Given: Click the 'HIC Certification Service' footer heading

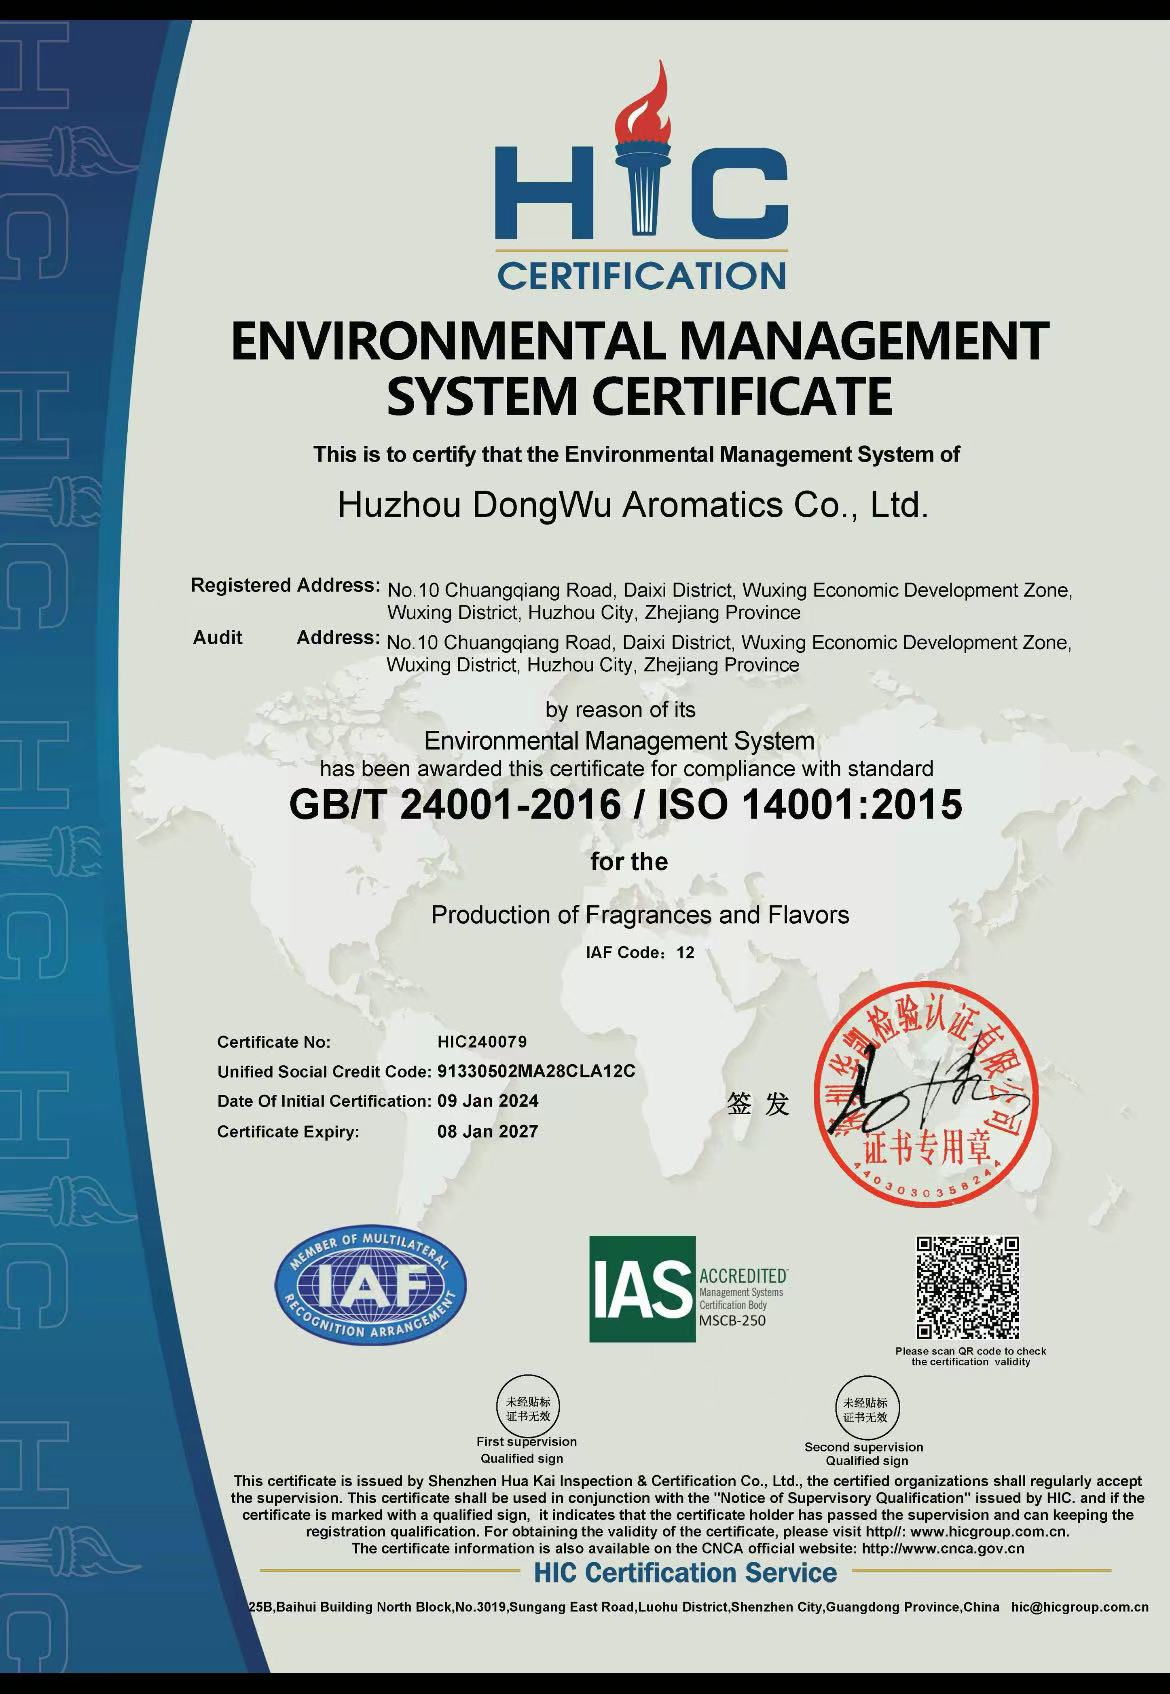Looking at the screenshot, I should tap(685, 1573).
